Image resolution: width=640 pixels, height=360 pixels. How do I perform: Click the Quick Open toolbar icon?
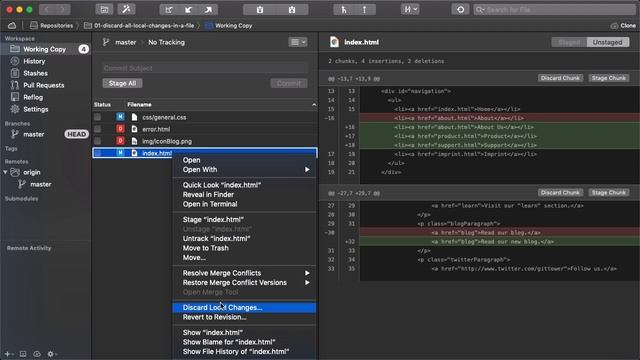pos(104,9)
